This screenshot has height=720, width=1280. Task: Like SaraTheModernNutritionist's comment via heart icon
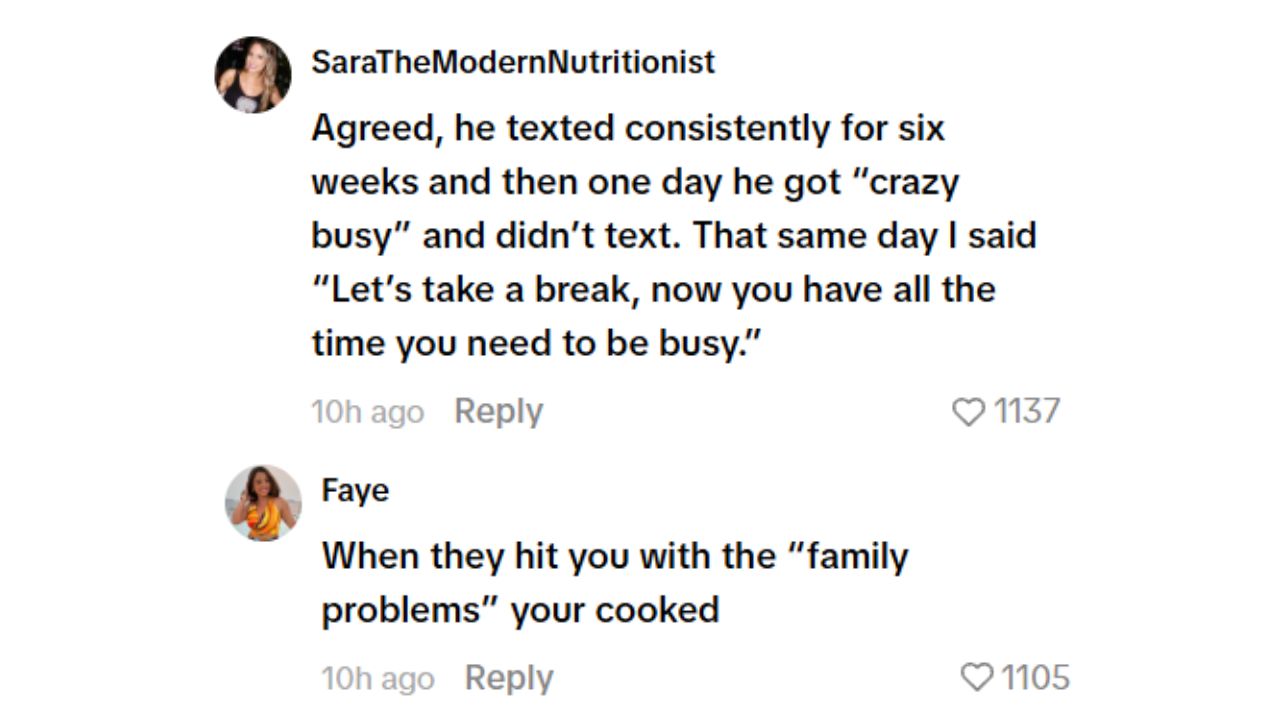click(968, 412)
